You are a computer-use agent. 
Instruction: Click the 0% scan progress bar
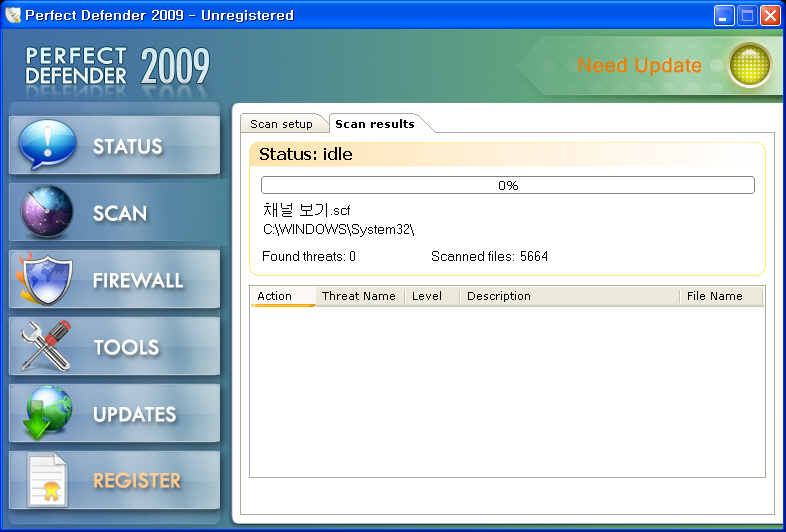click(x=508, y=185)
